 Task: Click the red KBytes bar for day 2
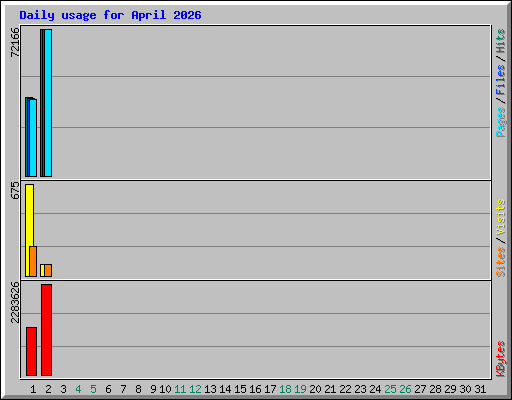point(46,330)
